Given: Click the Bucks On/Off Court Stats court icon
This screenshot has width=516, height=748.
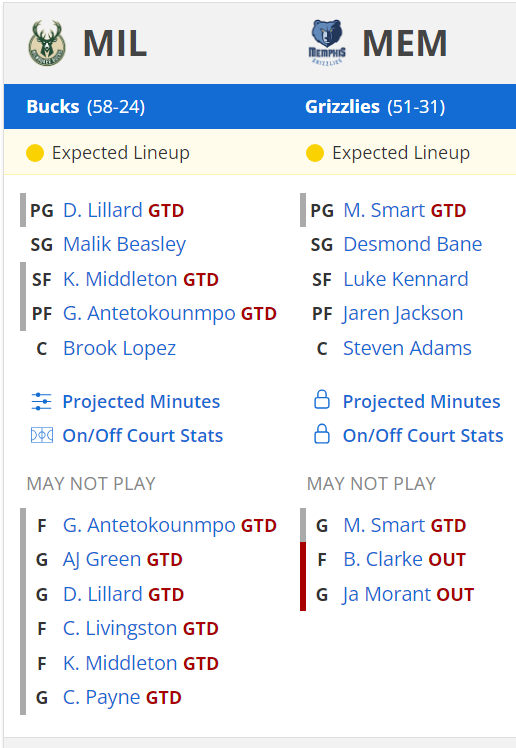Looking at the screenshot, I should click(41, 435).
